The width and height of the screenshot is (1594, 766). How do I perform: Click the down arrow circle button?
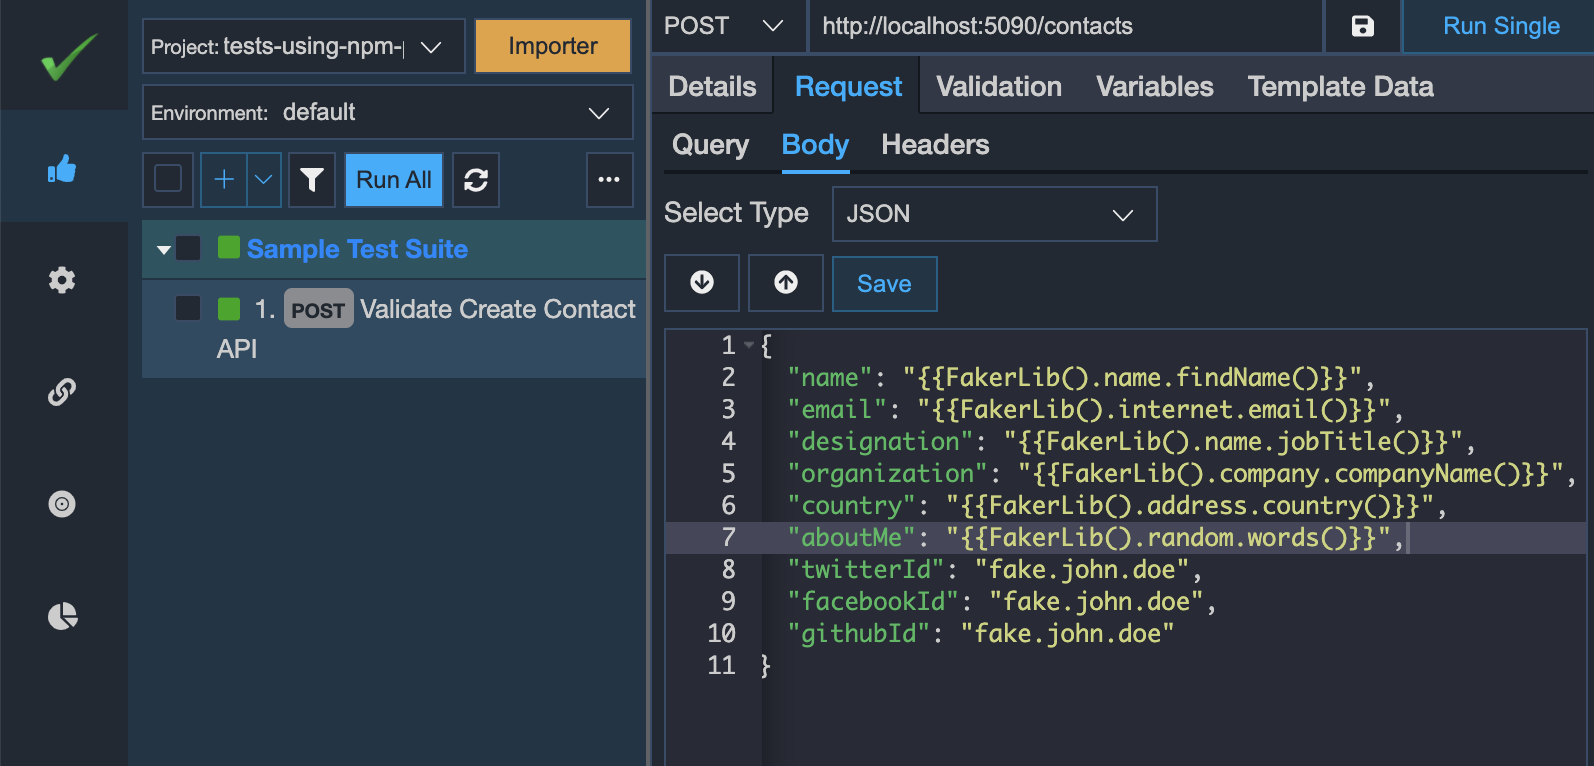click(702, 283)
